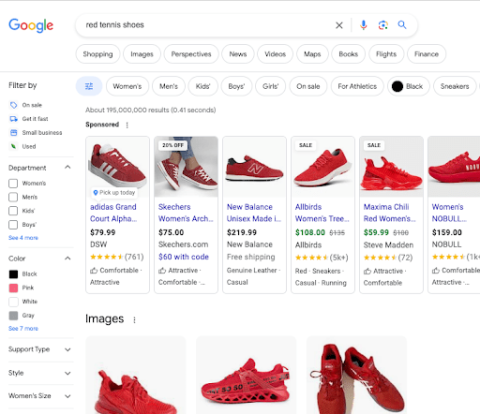Switch to the Shopping tab

98,54
